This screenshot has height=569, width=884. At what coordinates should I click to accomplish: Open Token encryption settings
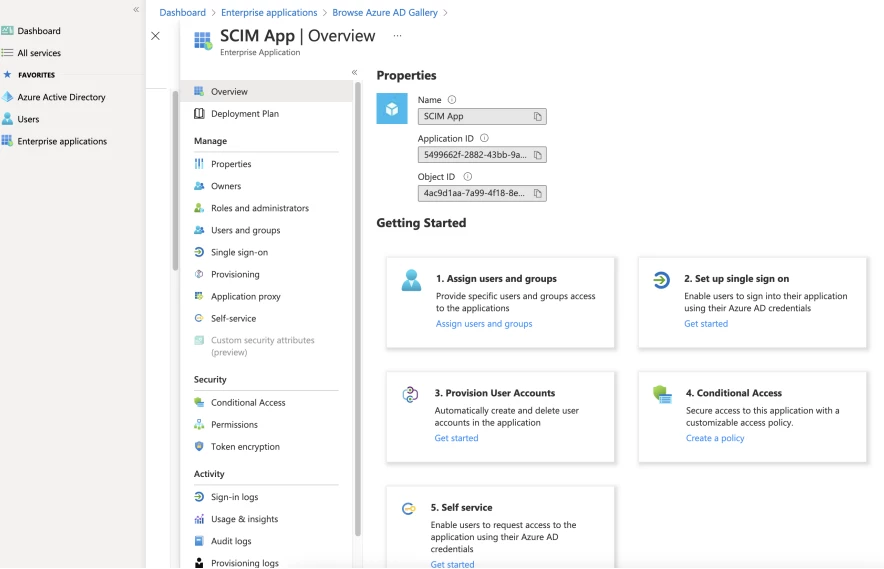245,447
